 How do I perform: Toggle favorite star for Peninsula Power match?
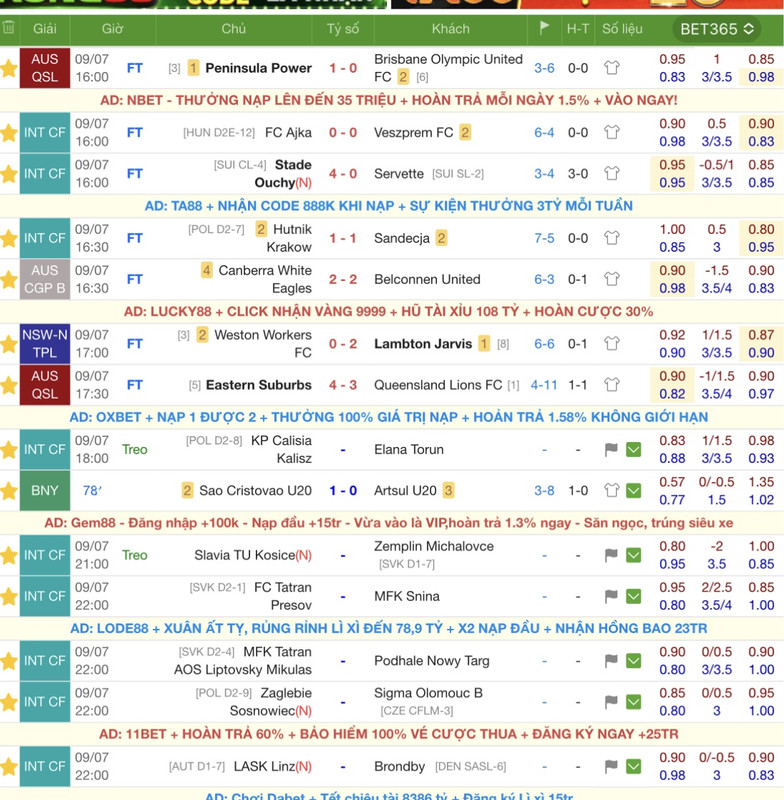[x=9, y=68]
